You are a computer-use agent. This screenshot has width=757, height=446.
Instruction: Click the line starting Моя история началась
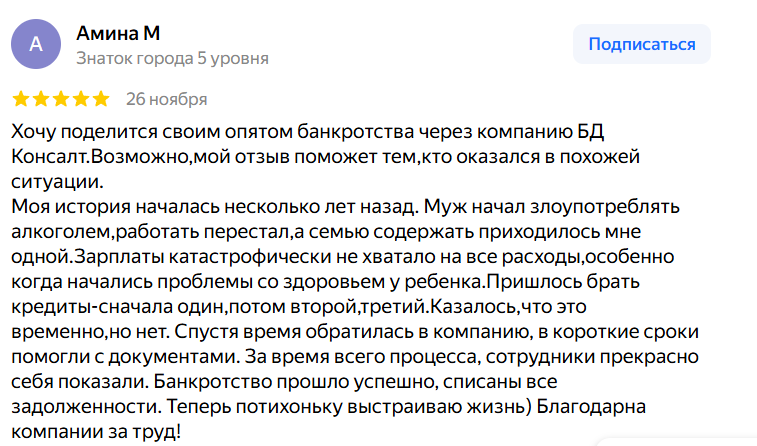click(340, 208)
